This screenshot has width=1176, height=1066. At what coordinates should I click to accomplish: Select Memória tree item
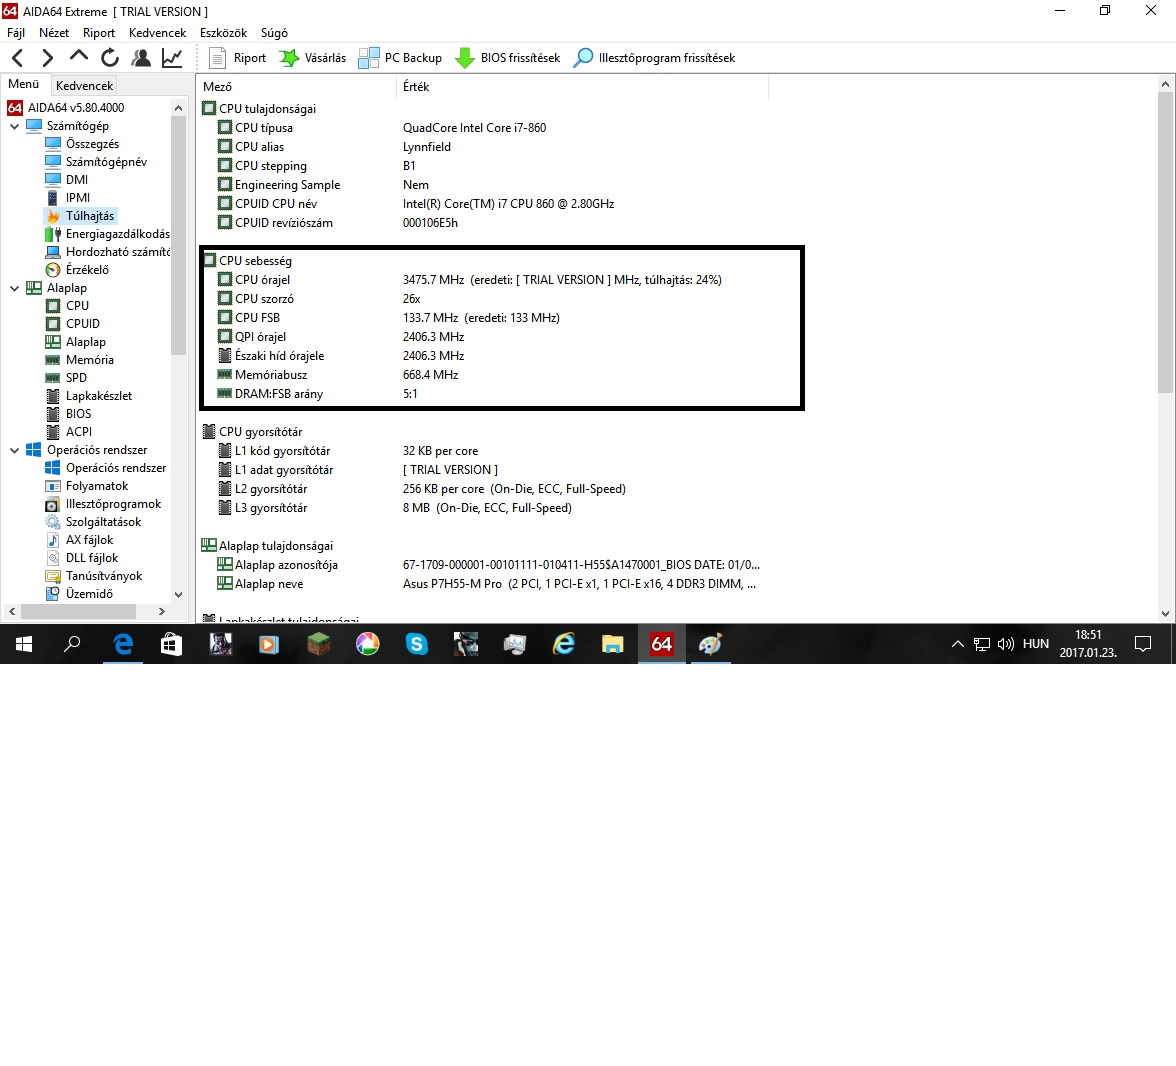tap(89, 360)
